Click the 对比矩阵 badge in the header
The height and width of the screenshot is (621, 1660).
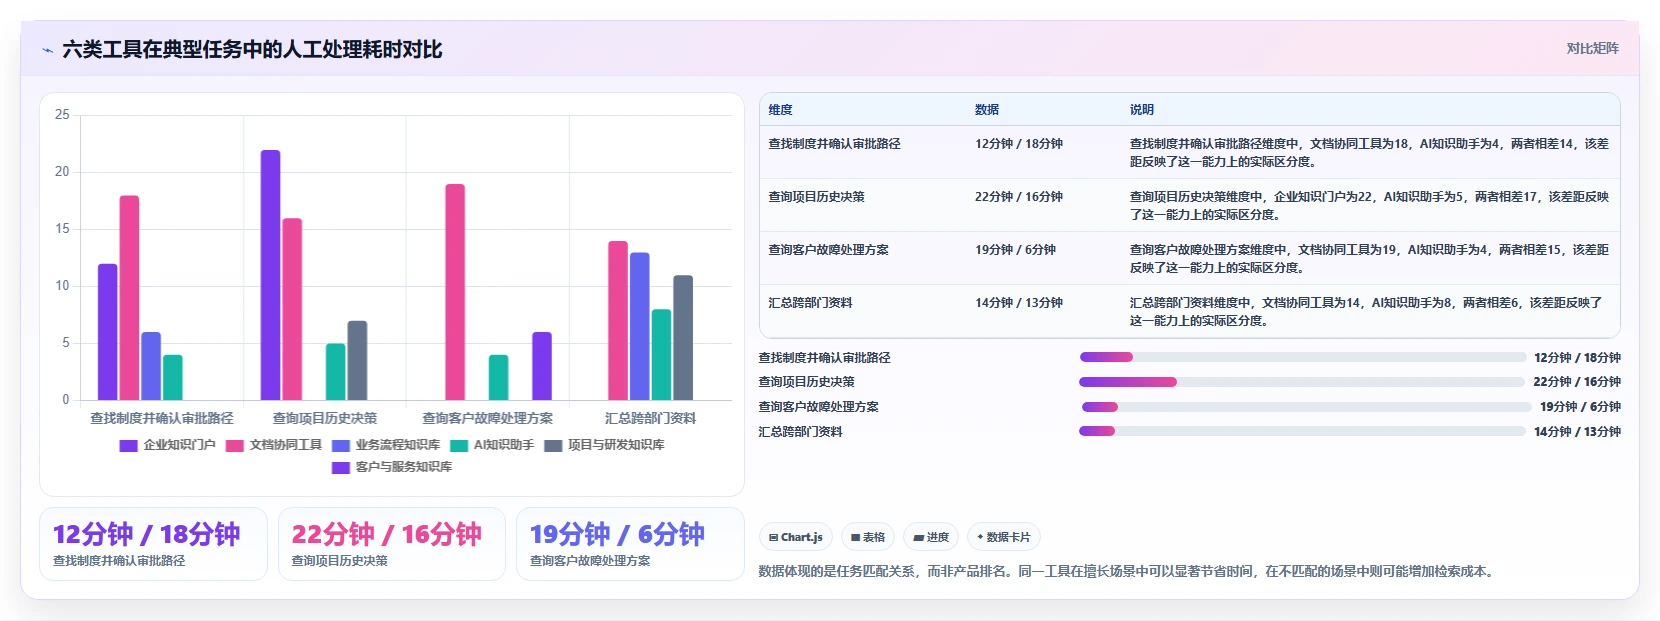[1592, 49]
